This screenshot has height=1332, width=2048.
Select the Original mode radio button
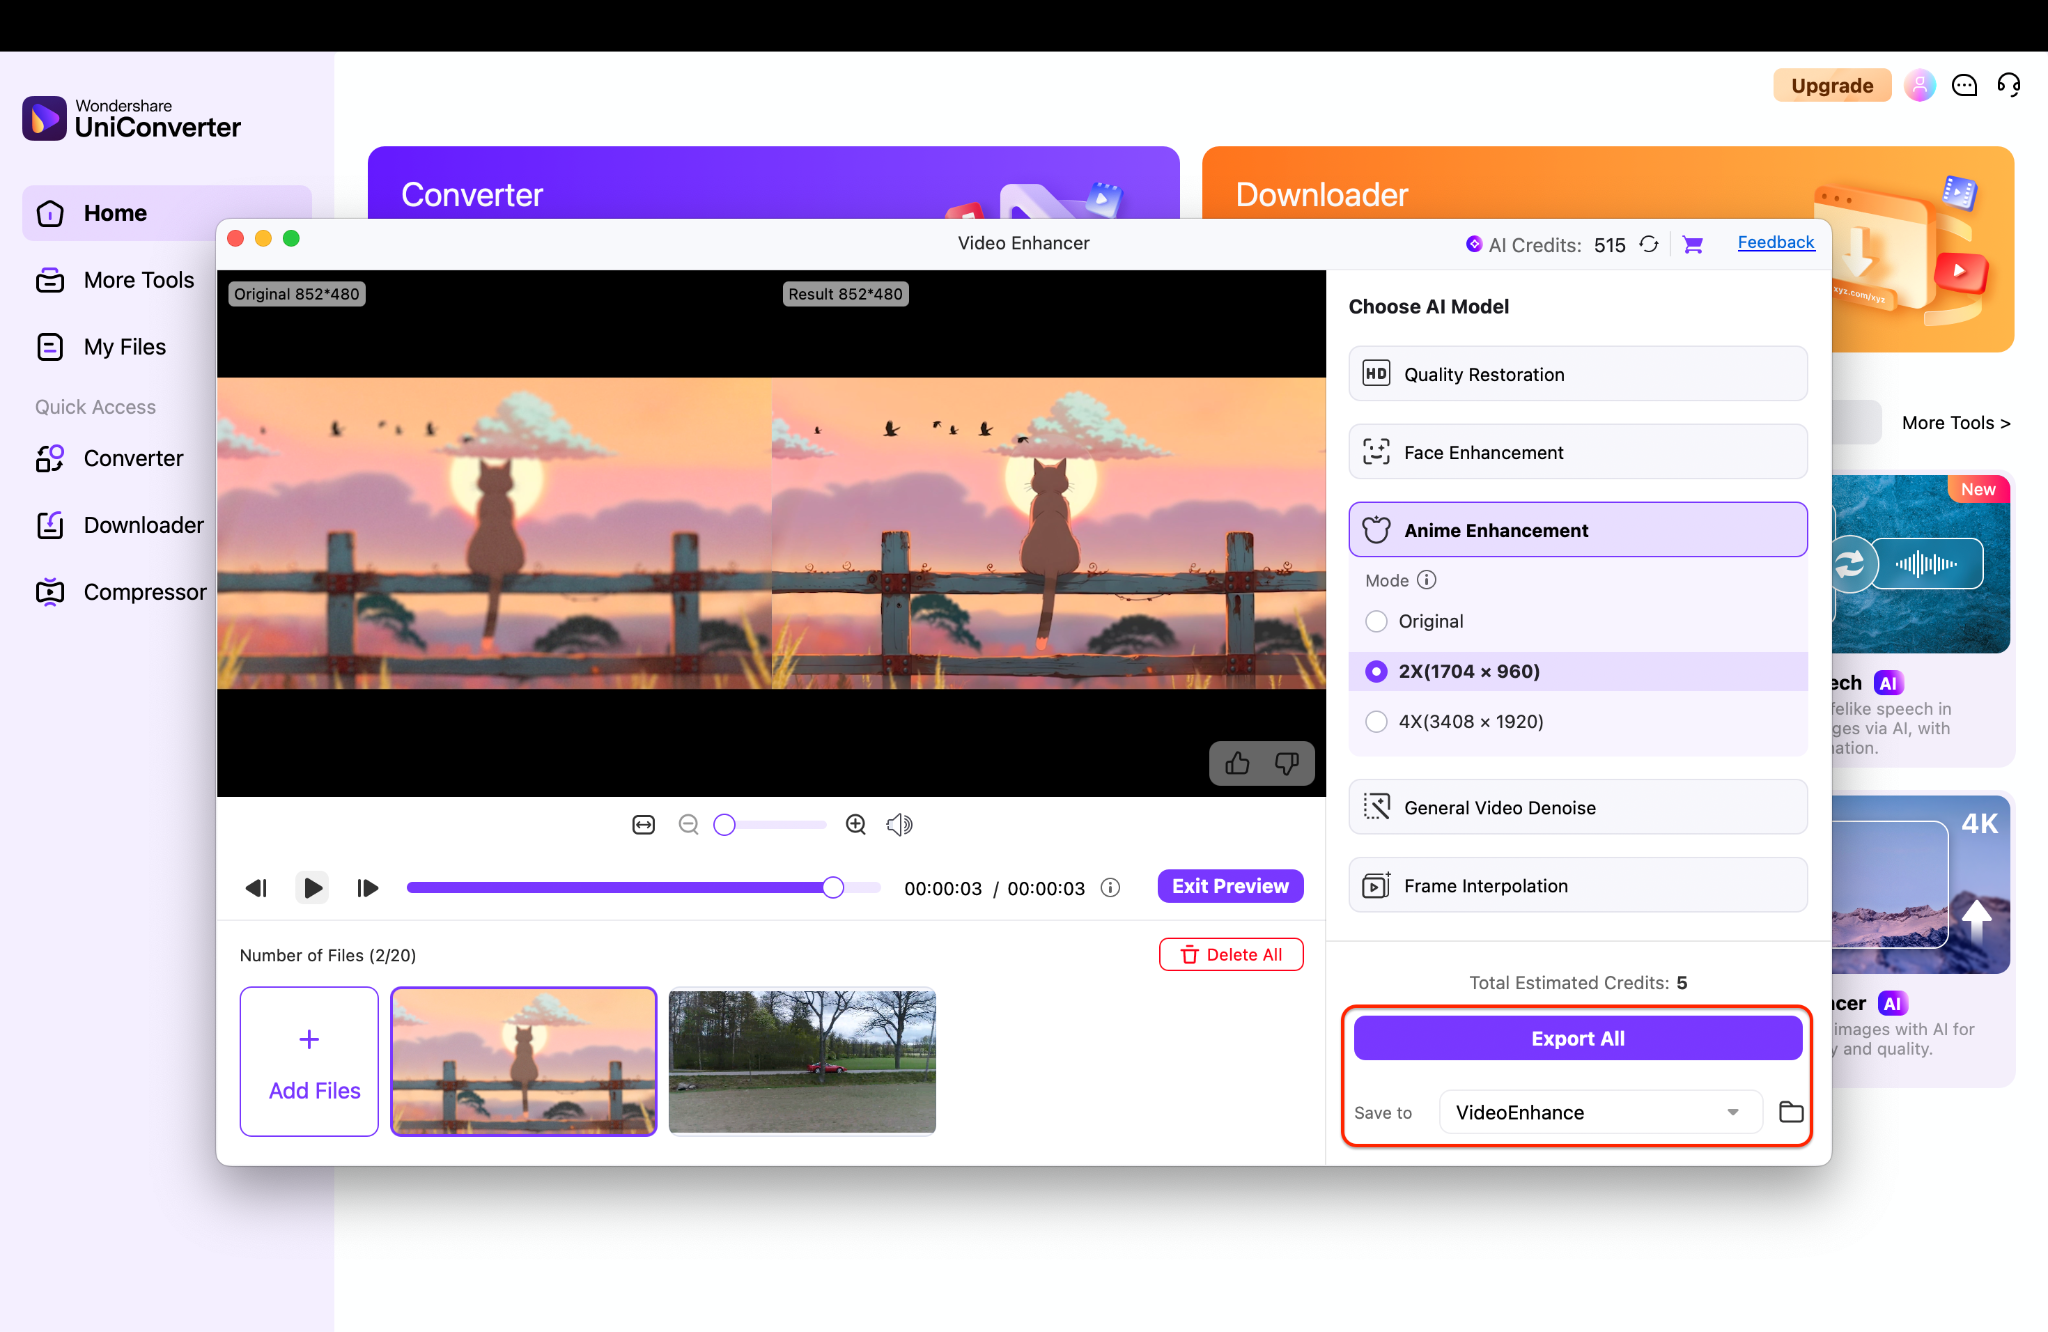1377,621
